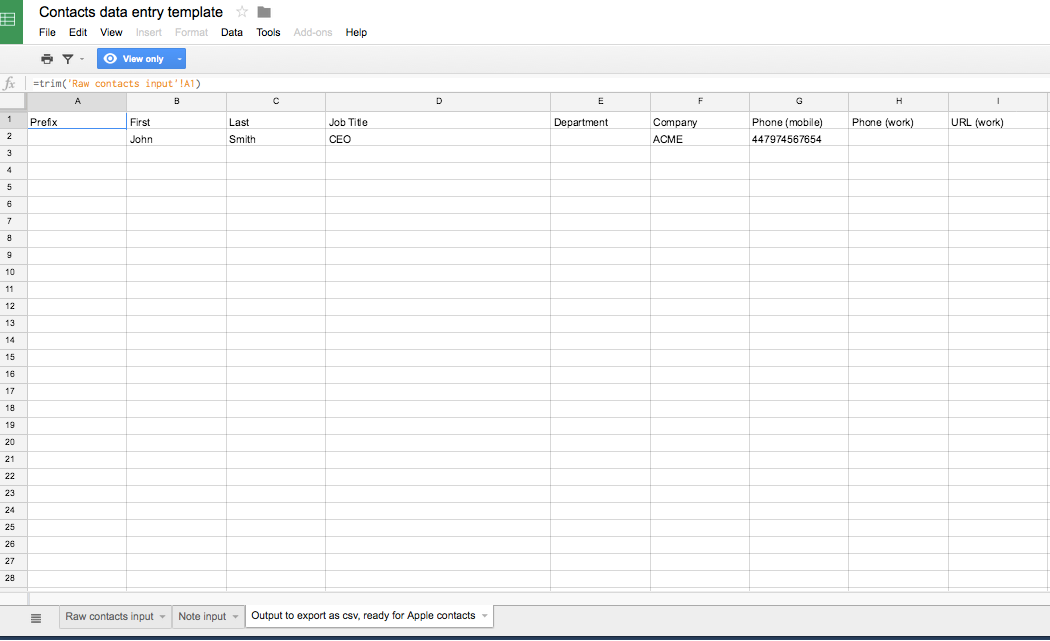Select column D header

(x=438, y=101)
